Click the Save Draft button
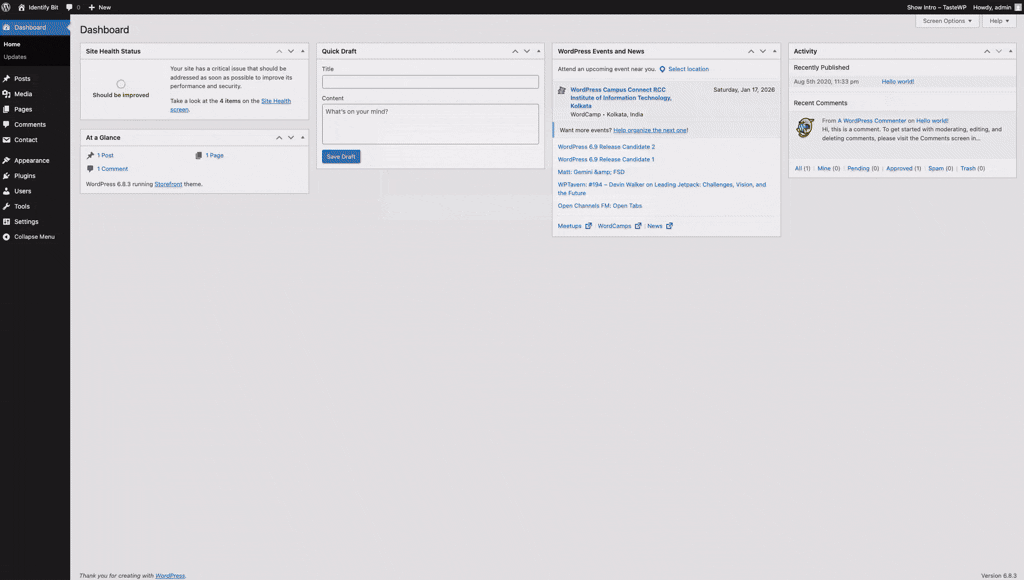The image size is (1024, 580). click(x=341, y=156)
